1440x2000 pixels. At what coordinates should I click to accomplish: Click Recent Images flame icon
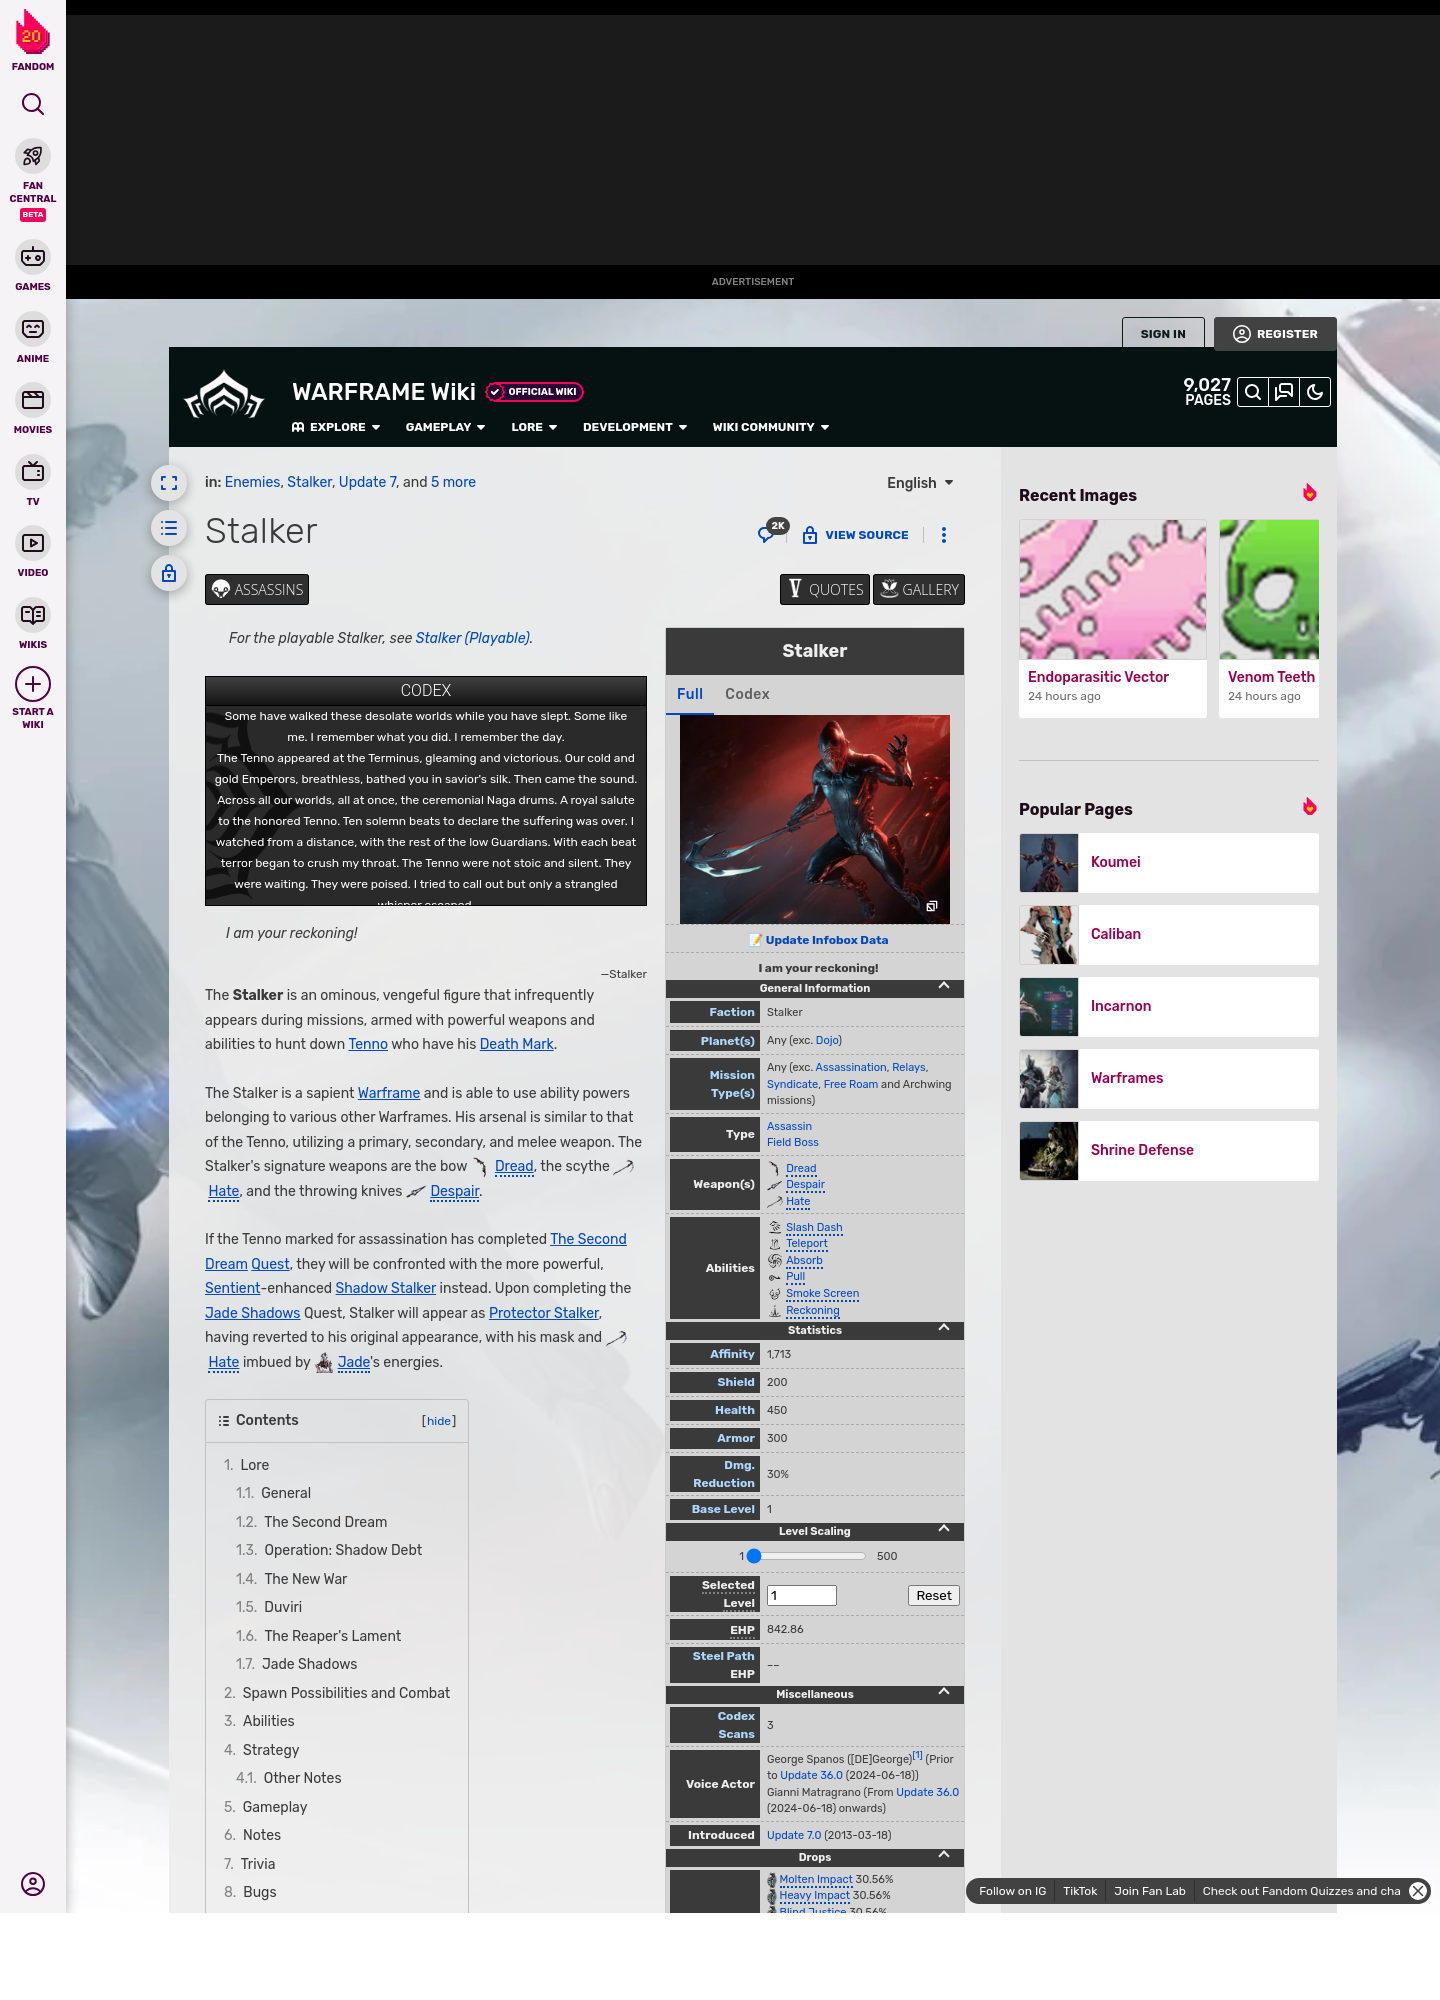point(1309,493)
